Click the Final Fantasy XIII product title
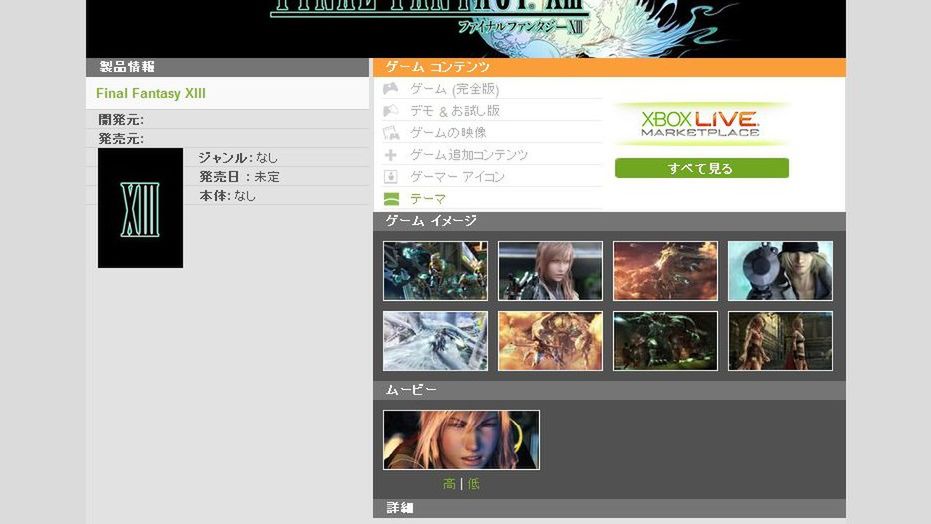The width and height of the screenshot is (931, 524). coord(151,93)
